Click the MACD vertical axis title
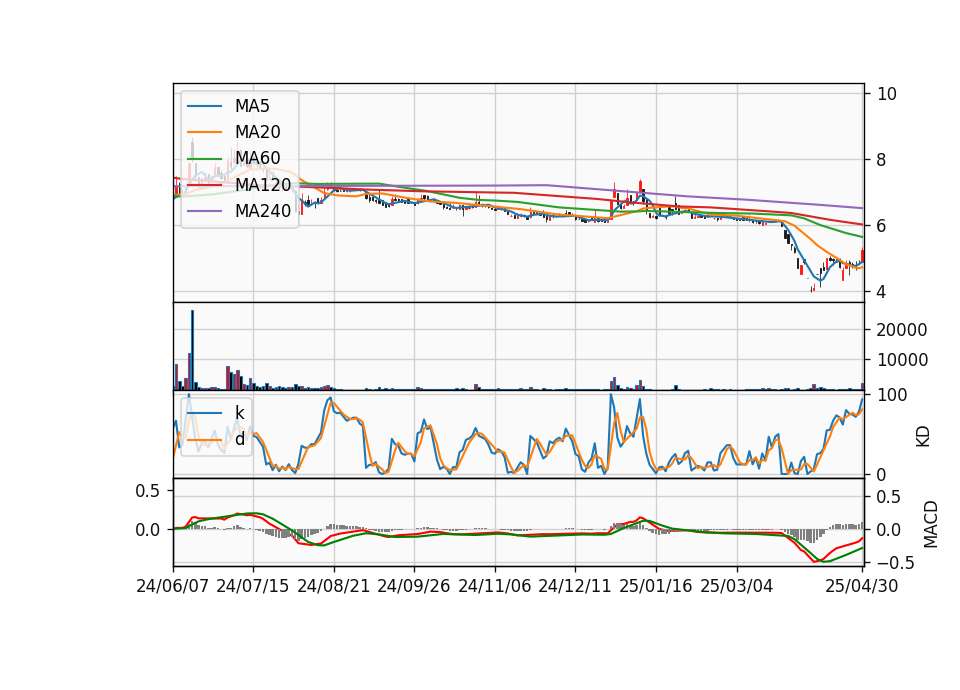Viewport: 960px width, 690px height. click(x=931, y=524)
